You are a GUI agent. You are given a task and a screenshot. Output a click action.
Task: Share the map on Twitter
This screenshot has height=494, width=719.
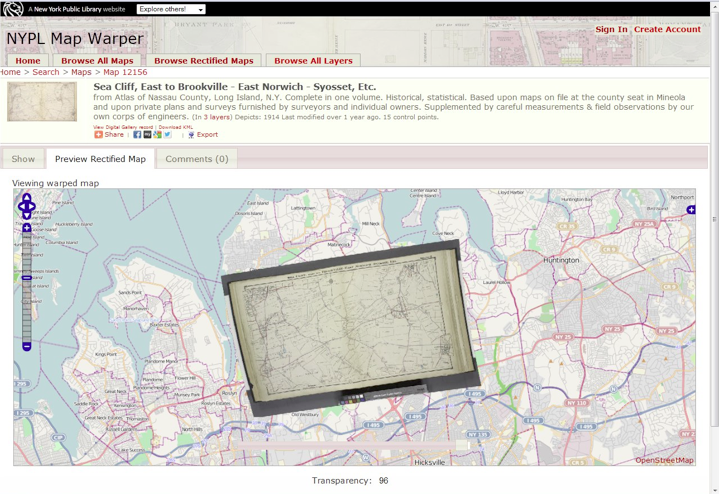tap(167, 134)
